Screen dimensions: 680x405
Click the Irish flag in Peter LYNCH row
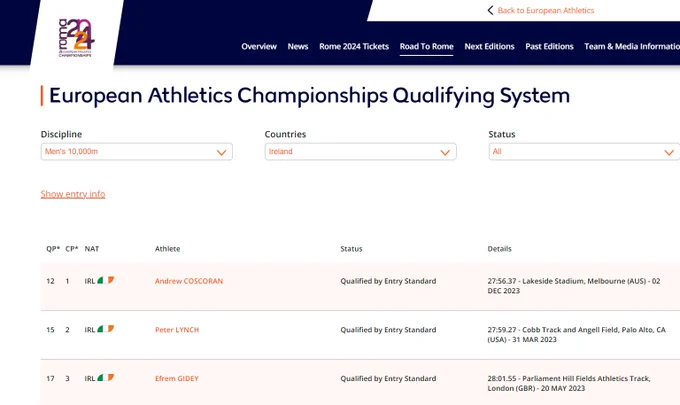[x=105, y=329]
